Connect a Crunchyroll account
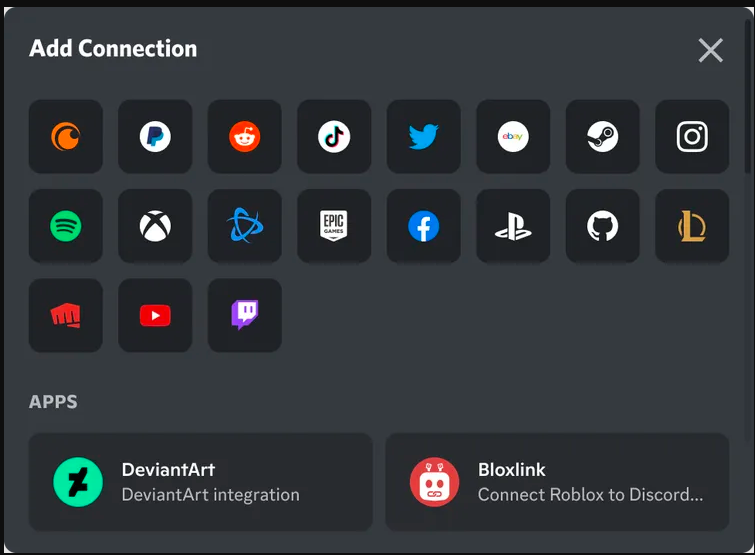This screenshot has width=755, height=555. (65, 136)
